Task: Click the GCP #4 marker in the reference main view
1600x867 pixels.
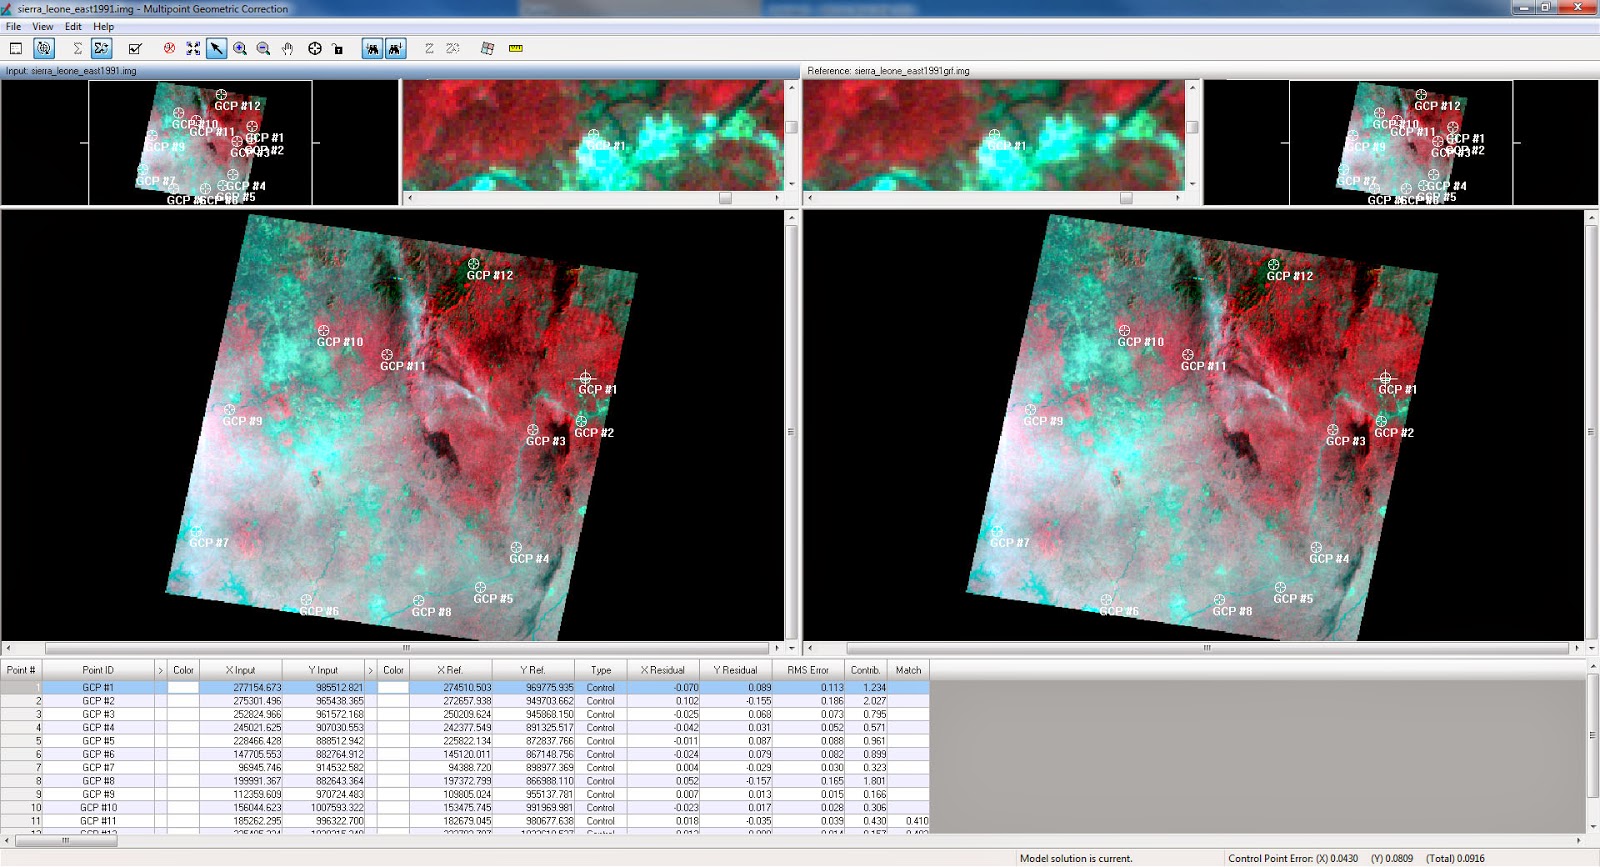Action: pyautogui.click(x=1316, y=548)
